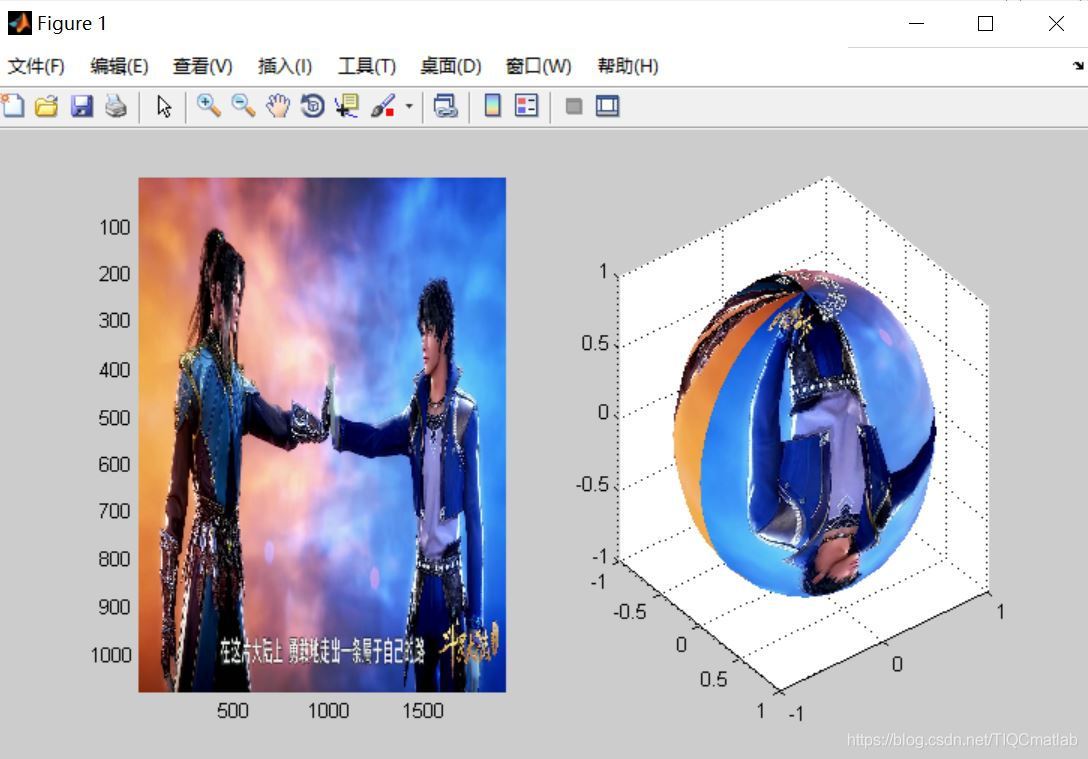
Task: Select the Edit Plot arrow tool
Action: pyautogui.click(x=164, y=106)
